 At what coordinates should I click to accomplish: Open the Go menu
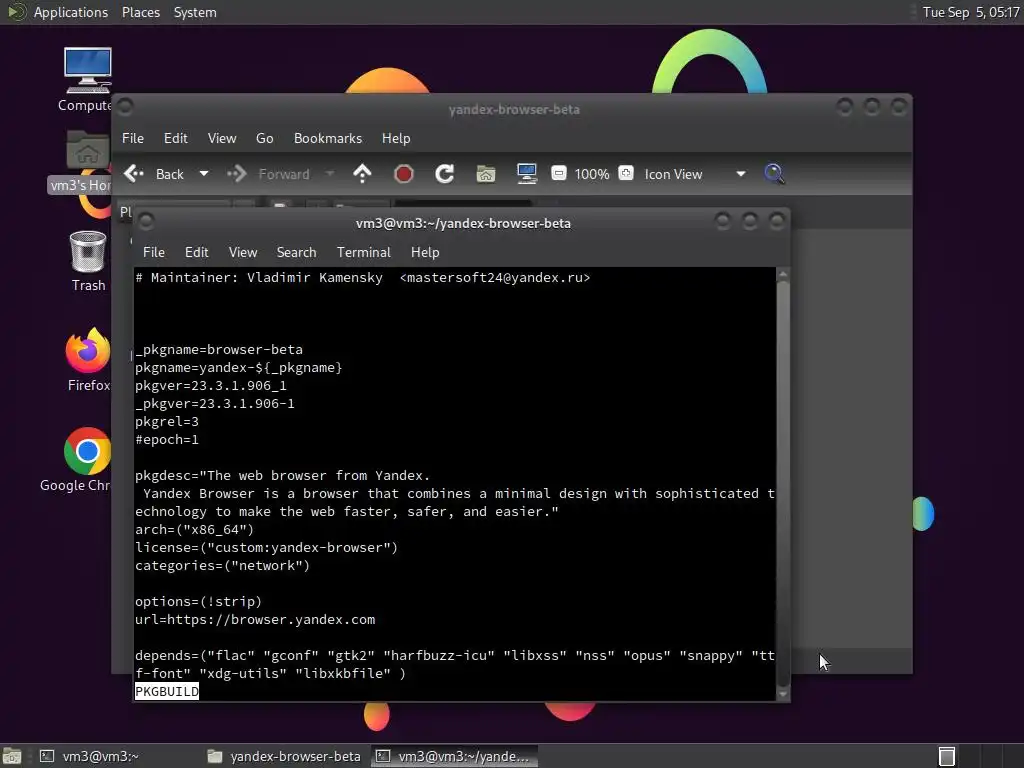point(264,138)
